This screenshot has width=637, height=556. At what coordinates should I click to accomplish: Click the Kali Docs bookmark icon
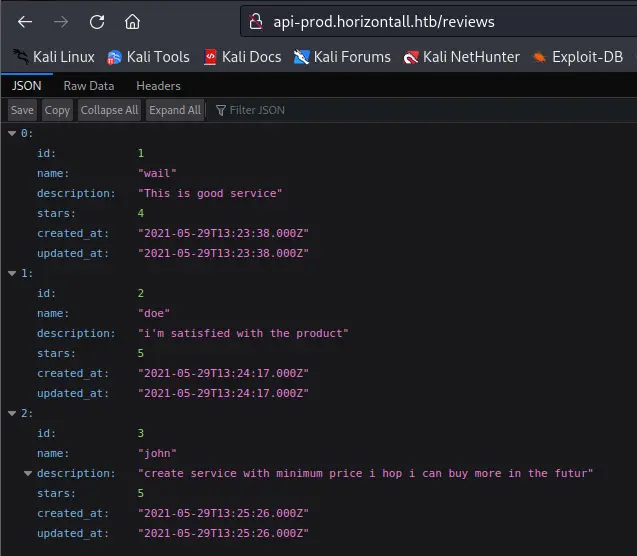pos(210,57)
